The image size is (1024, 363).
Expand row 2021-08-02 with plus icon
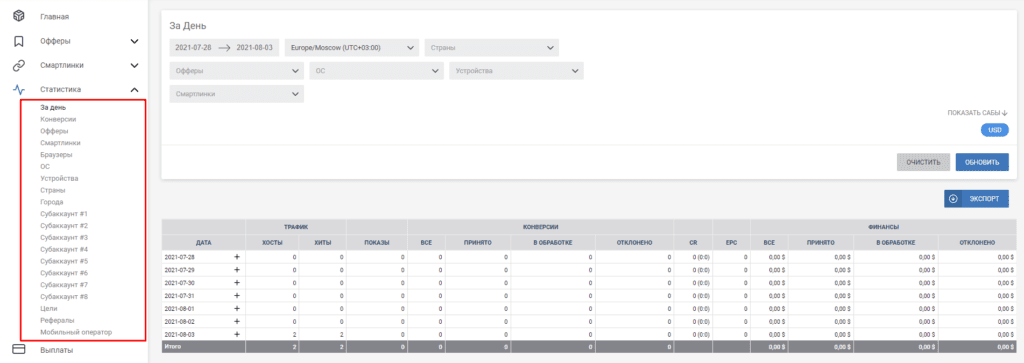tap(237, 321)
